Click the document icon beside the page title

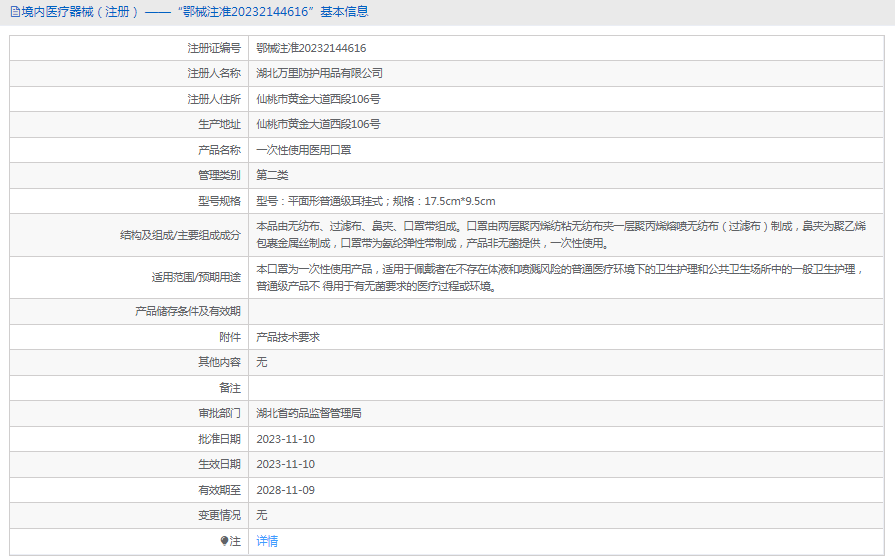click(15, 11)
